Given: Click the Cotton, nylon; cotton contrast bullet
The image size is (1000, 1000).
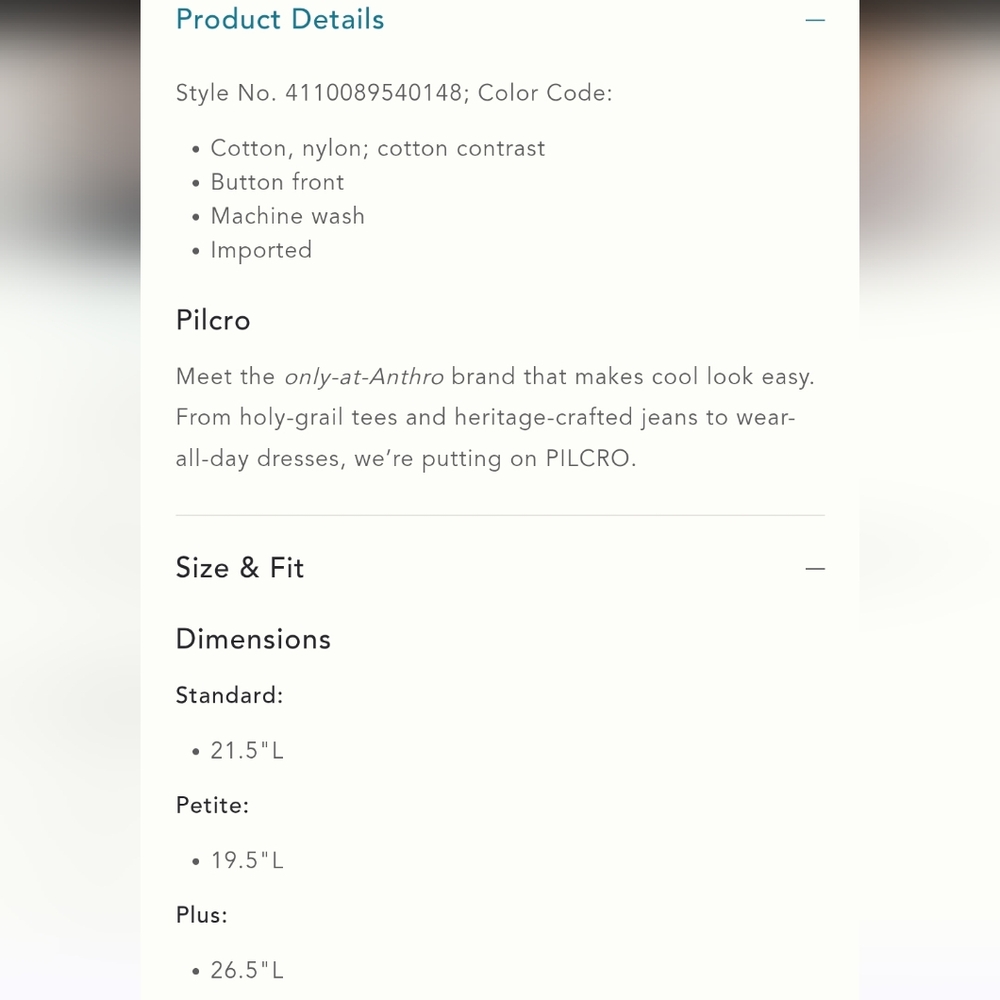Looking at the screenshot, I should click(378, 149).
